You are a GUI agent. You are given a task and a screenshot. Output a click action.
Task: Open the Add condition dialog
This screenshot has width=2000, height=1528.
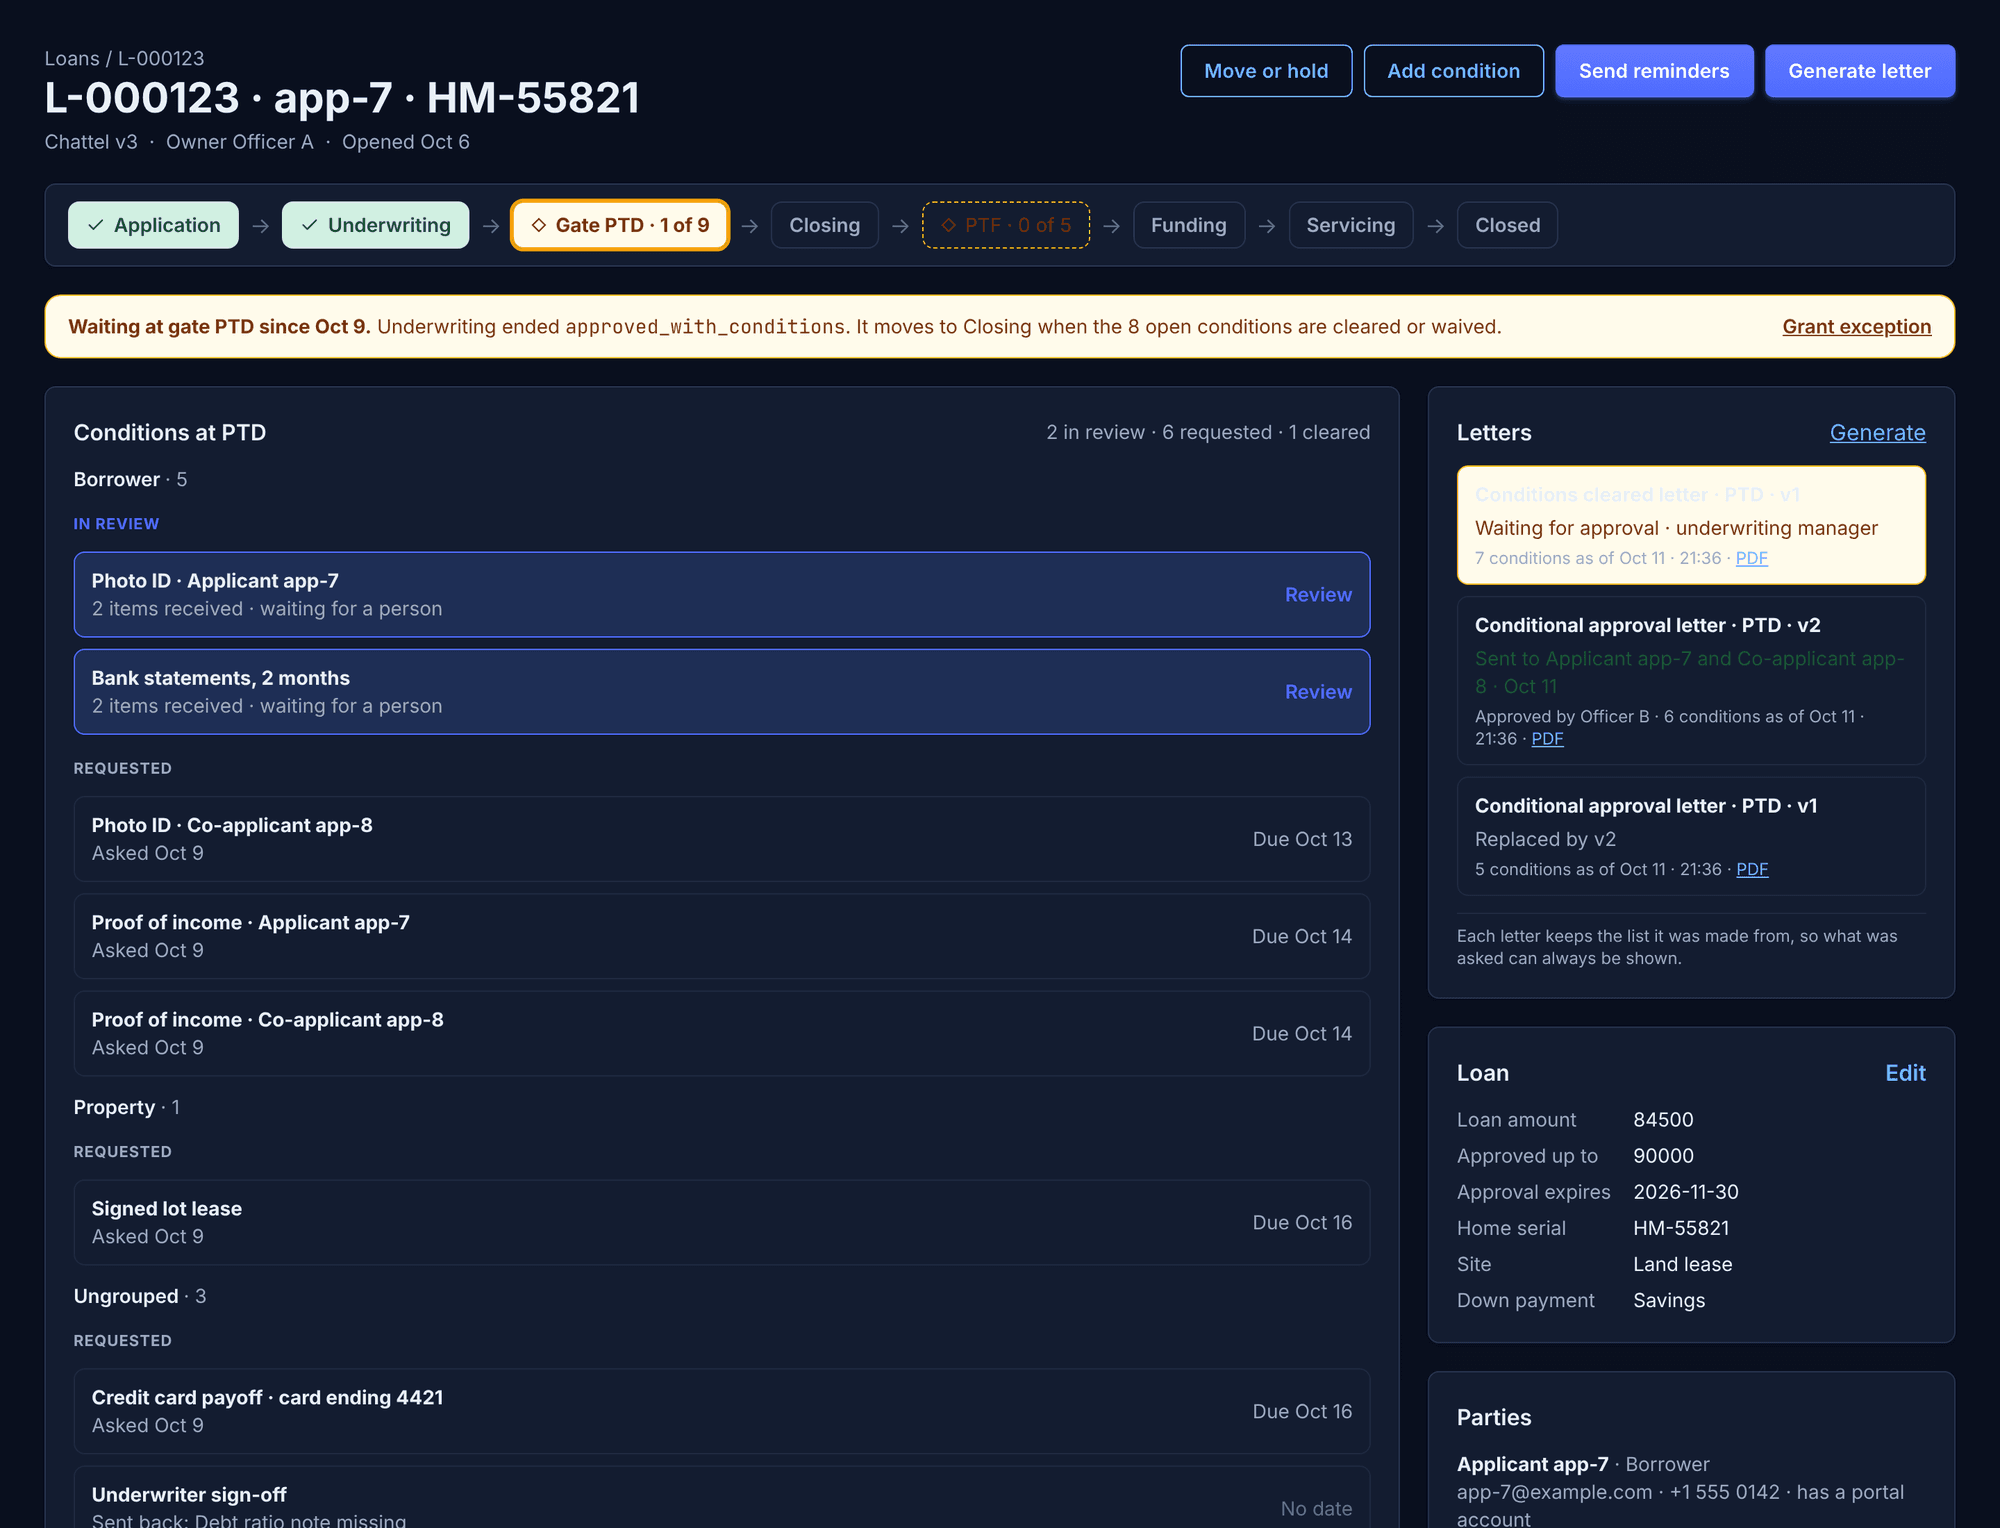coord(1453,71)
